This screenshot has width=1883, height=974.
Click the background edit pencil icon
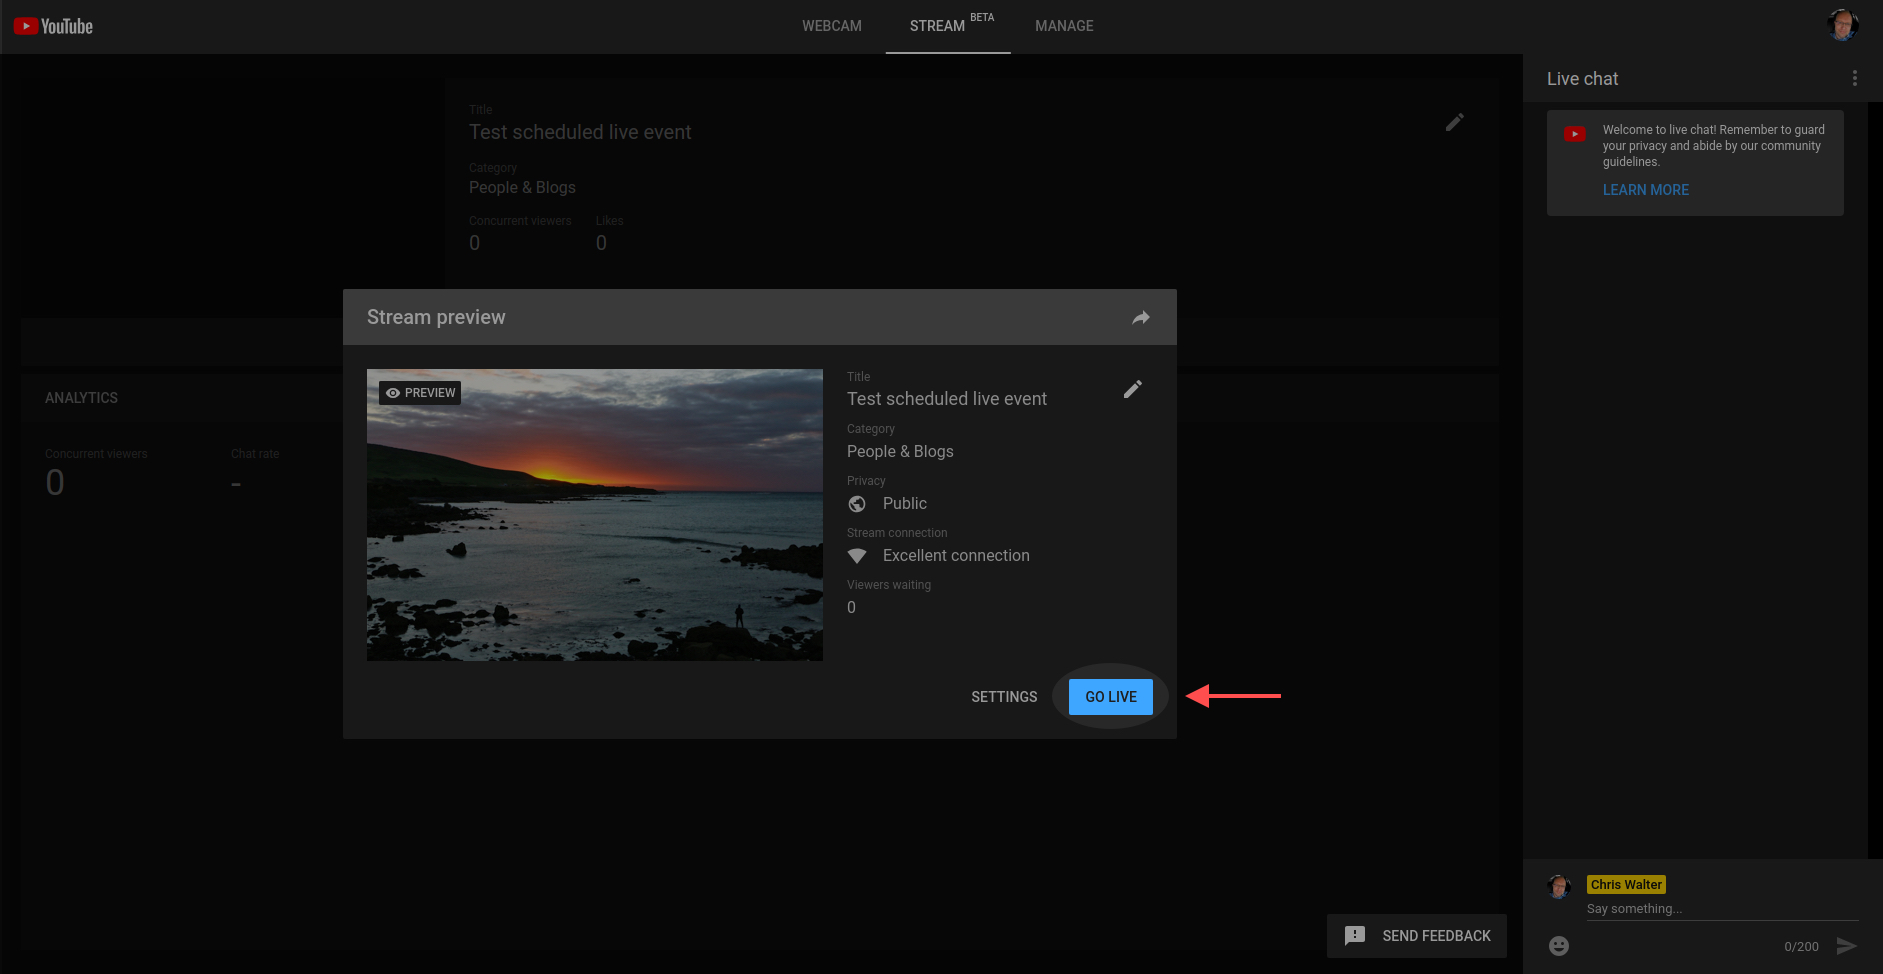1454,122
